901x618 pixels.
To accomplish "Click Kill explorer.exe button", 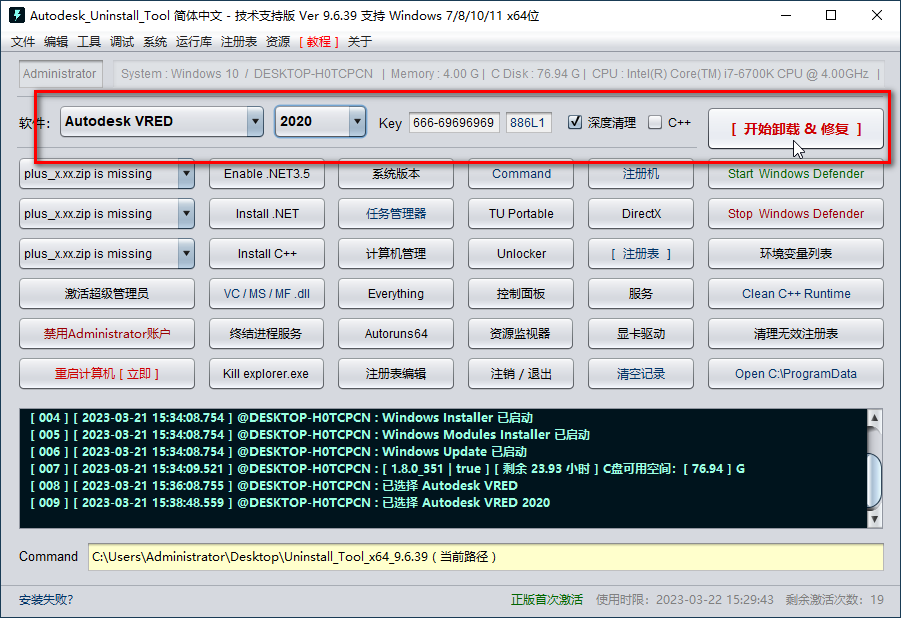I will tap(267, 374).
